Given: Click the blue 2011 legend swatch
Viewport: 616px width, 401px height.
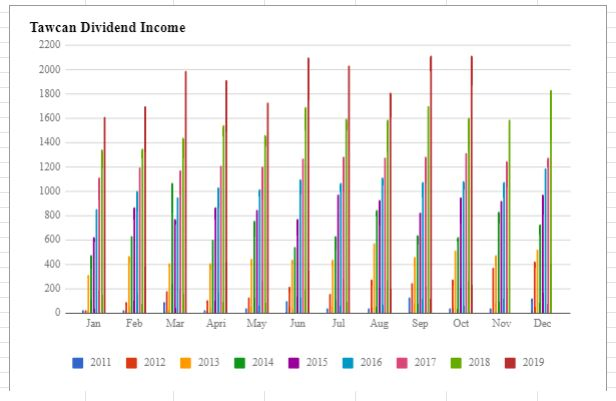Looking at the screenshot, I should click(x=77, y=362).
